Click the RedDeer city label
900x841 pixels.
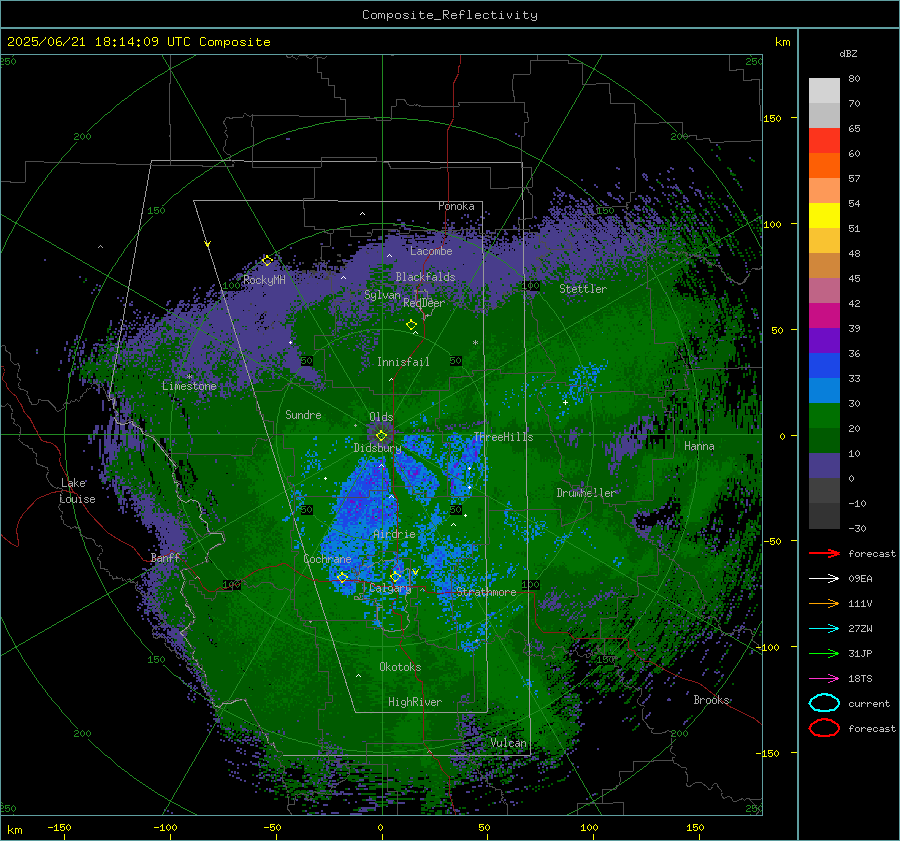tap(424, 303)
